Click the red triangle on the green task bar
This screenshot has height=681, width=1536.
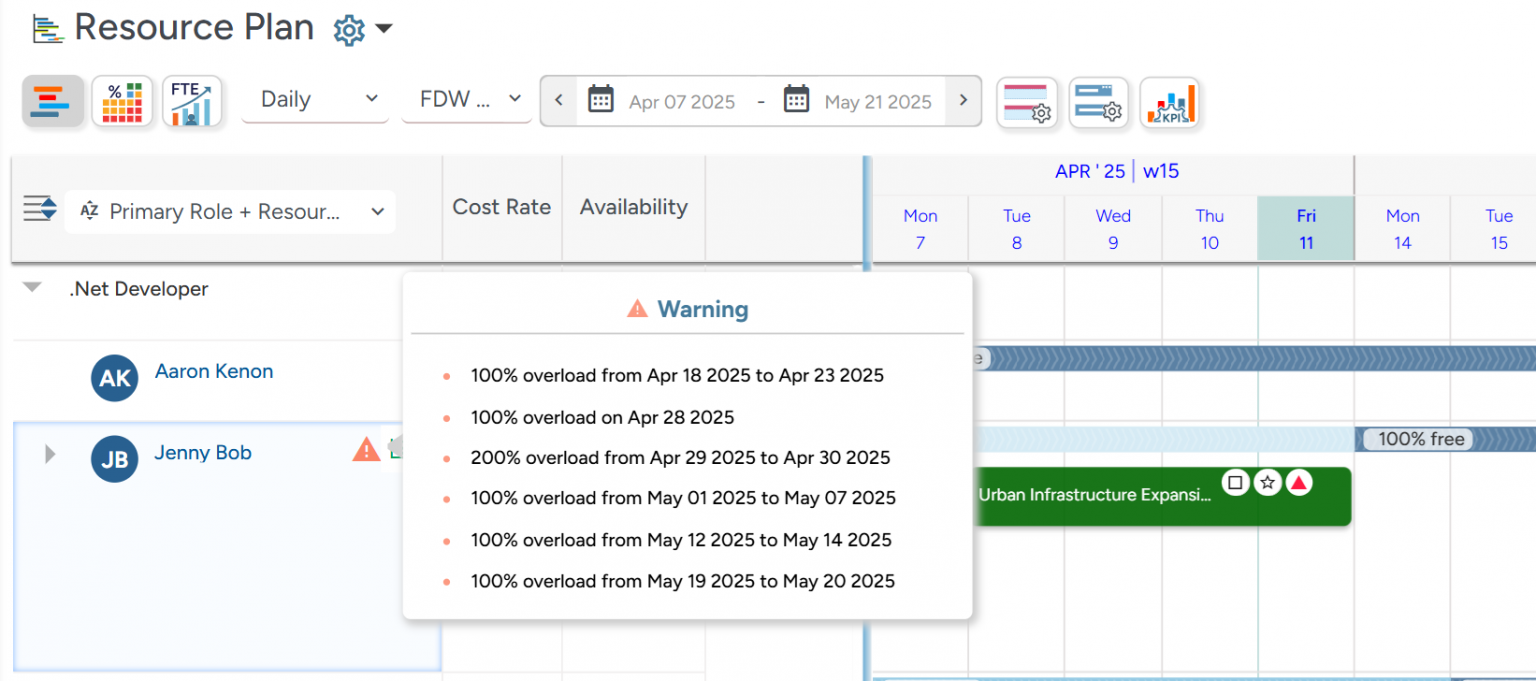(x=1299, y=482)
